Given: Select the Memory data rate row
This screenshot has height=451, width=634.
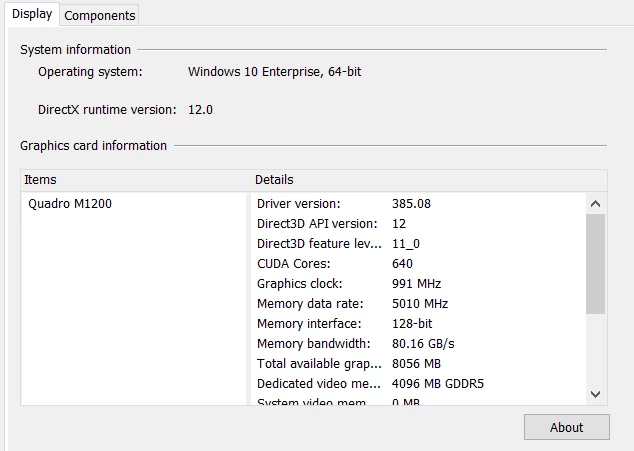Looking at the screenshot, I should click(418, 303).
